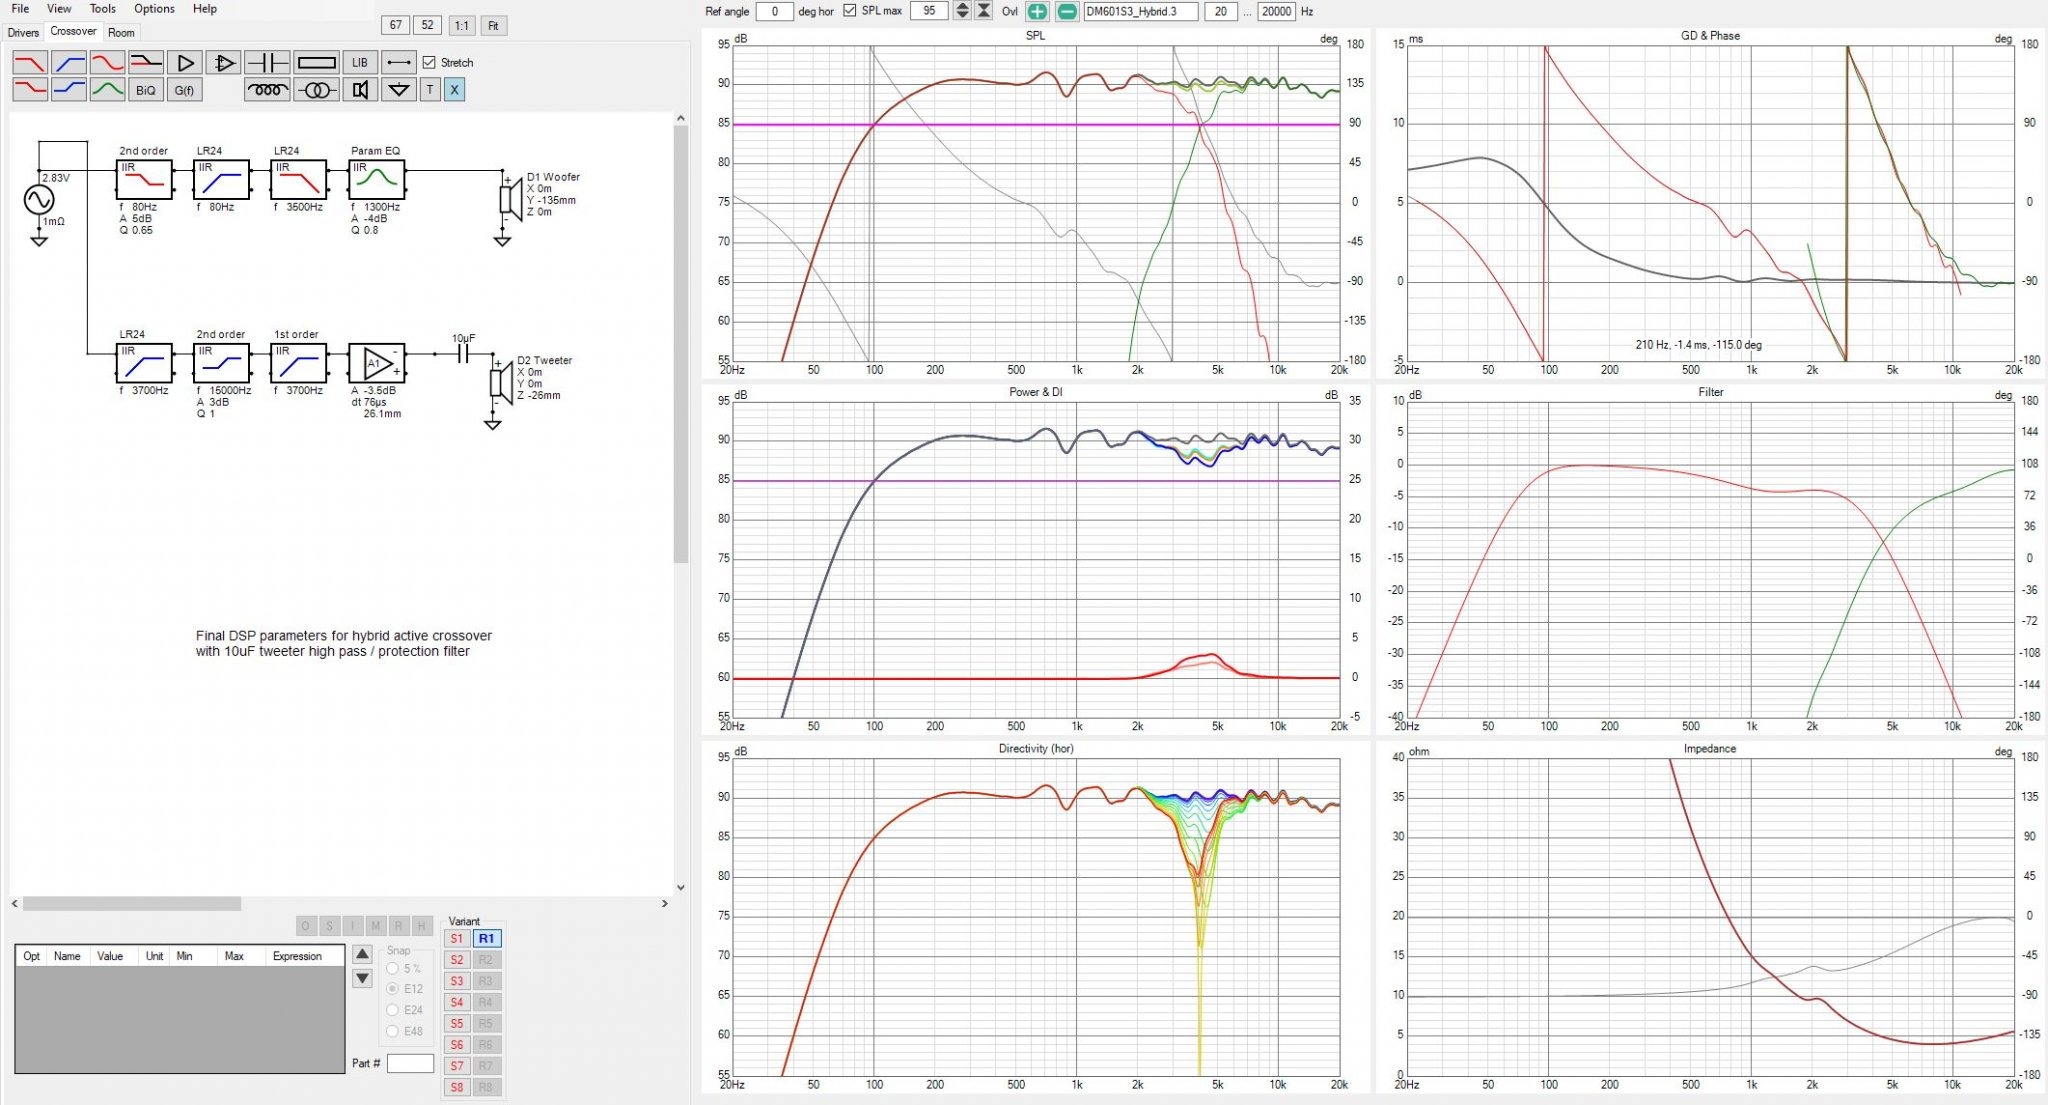This screenshot has height=1105, width=2048.
Task: Click the Part # input field
Action: pos(410,1063)
